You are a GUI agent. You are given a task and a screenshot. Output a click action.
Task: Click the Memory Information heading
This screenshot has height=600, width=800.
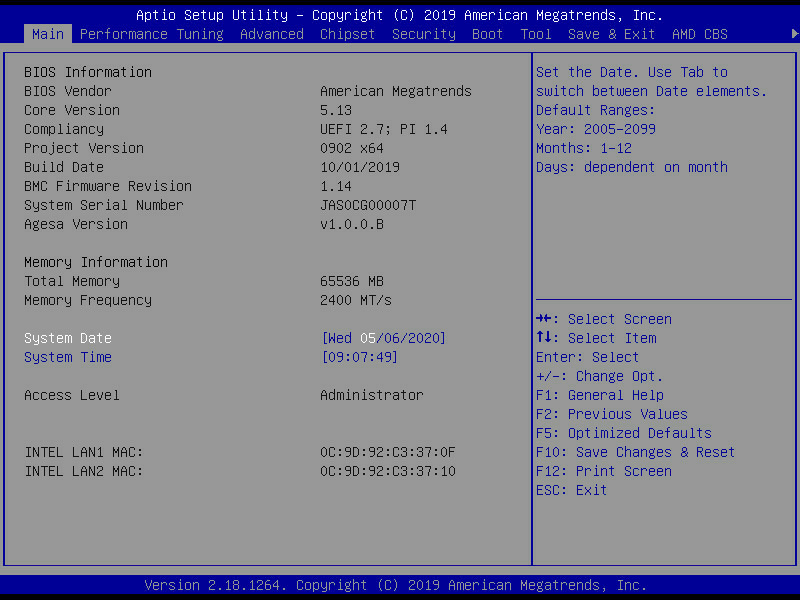96,262
